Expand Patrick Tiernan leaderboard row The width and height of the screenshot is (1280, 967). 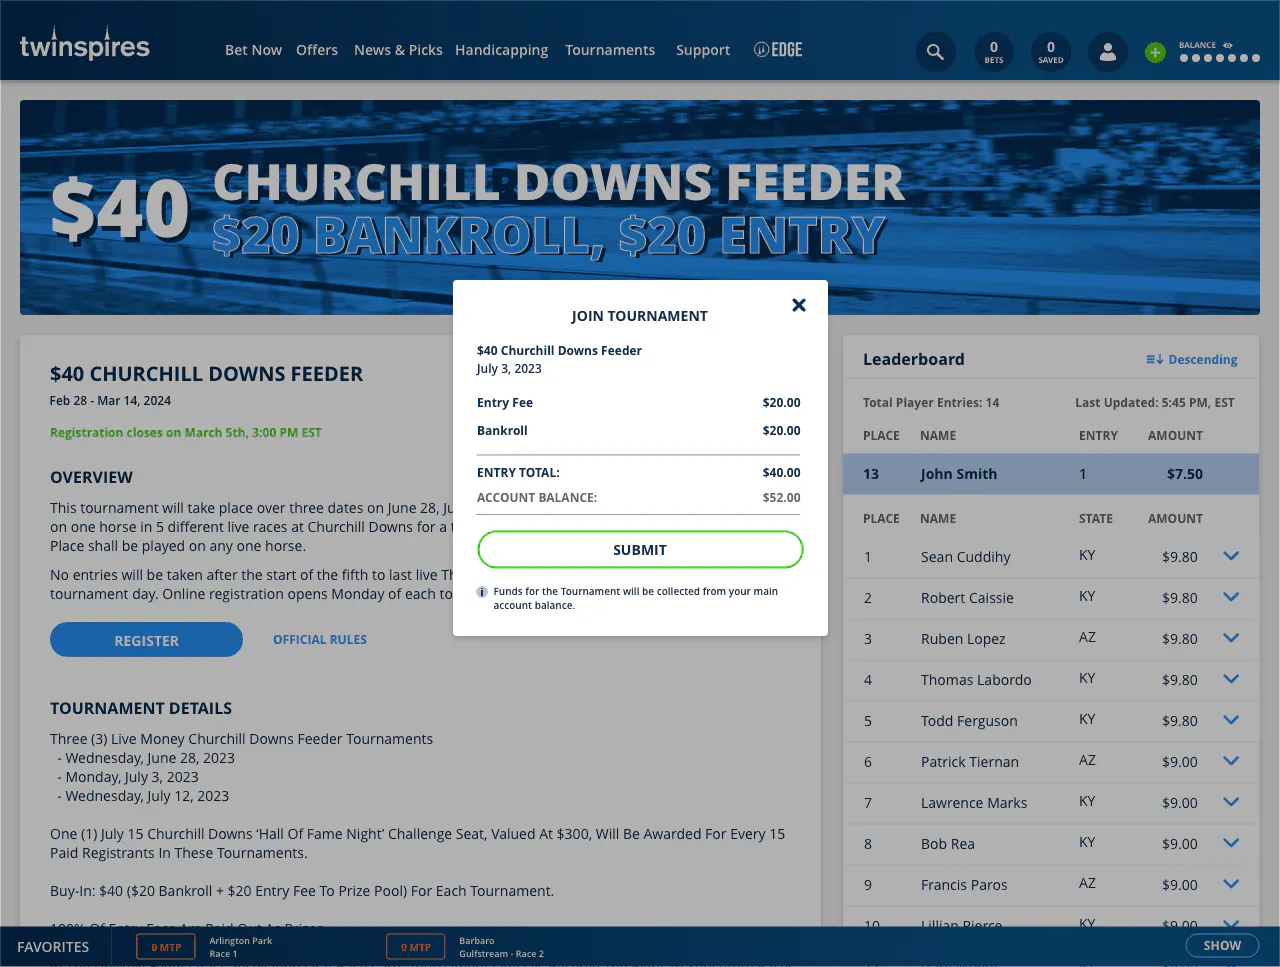[1231, 761]
